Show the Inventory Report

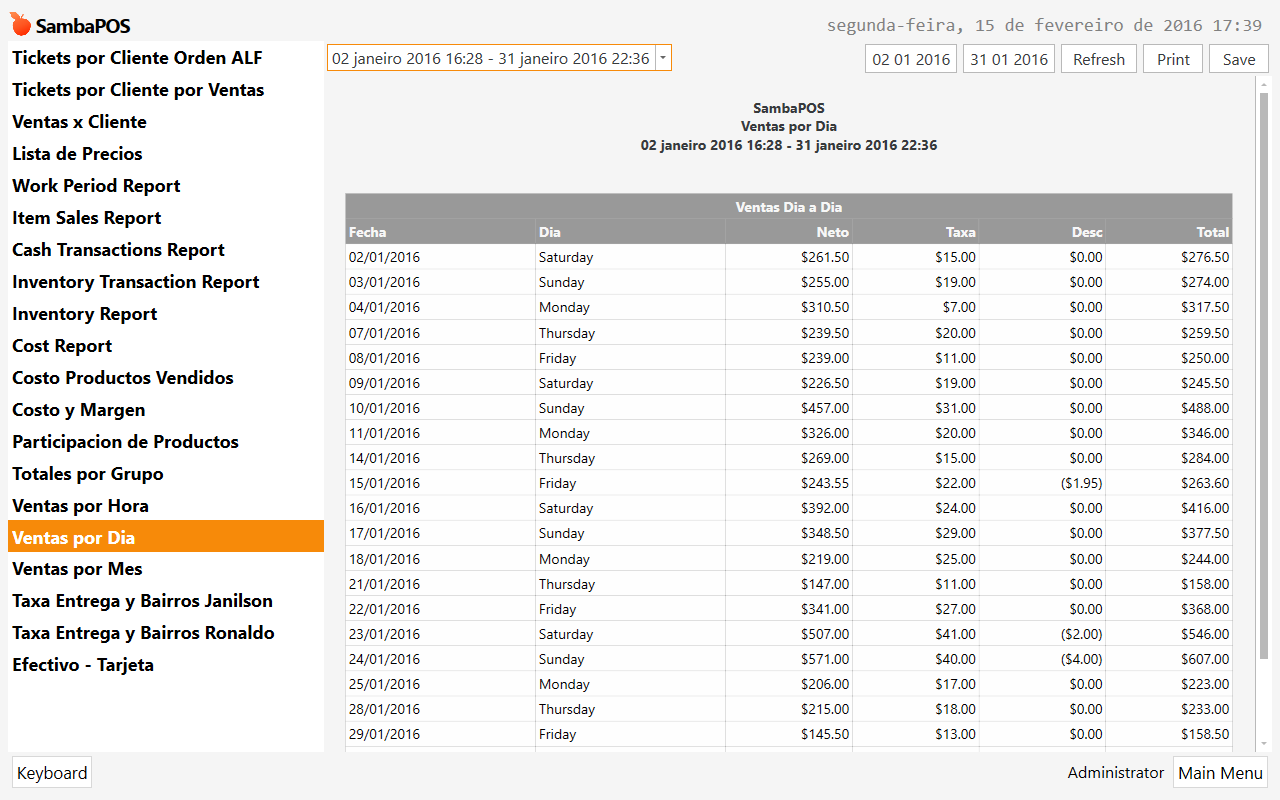click(85, 314)
